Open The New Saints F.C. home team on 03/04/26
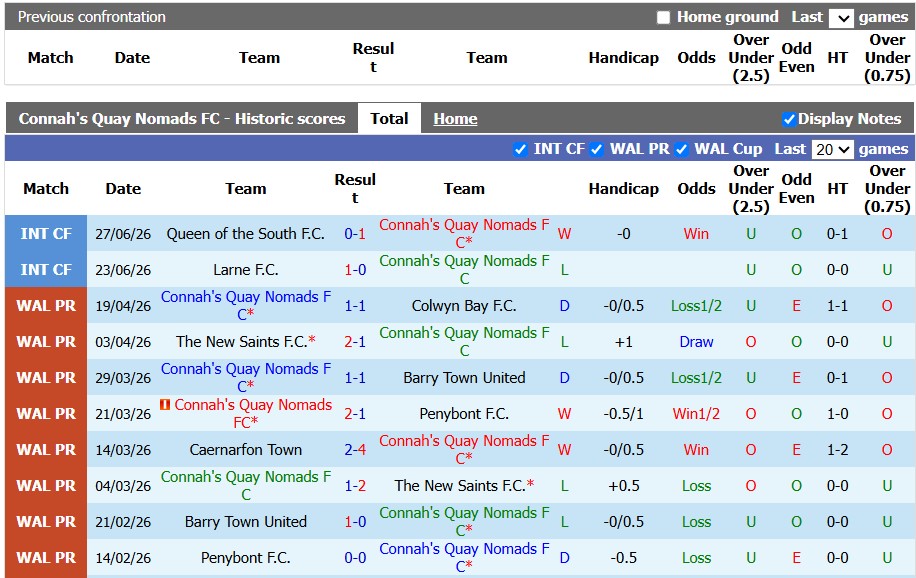The width and height of the screenshot is (916, 578). [x=241, y=342]
